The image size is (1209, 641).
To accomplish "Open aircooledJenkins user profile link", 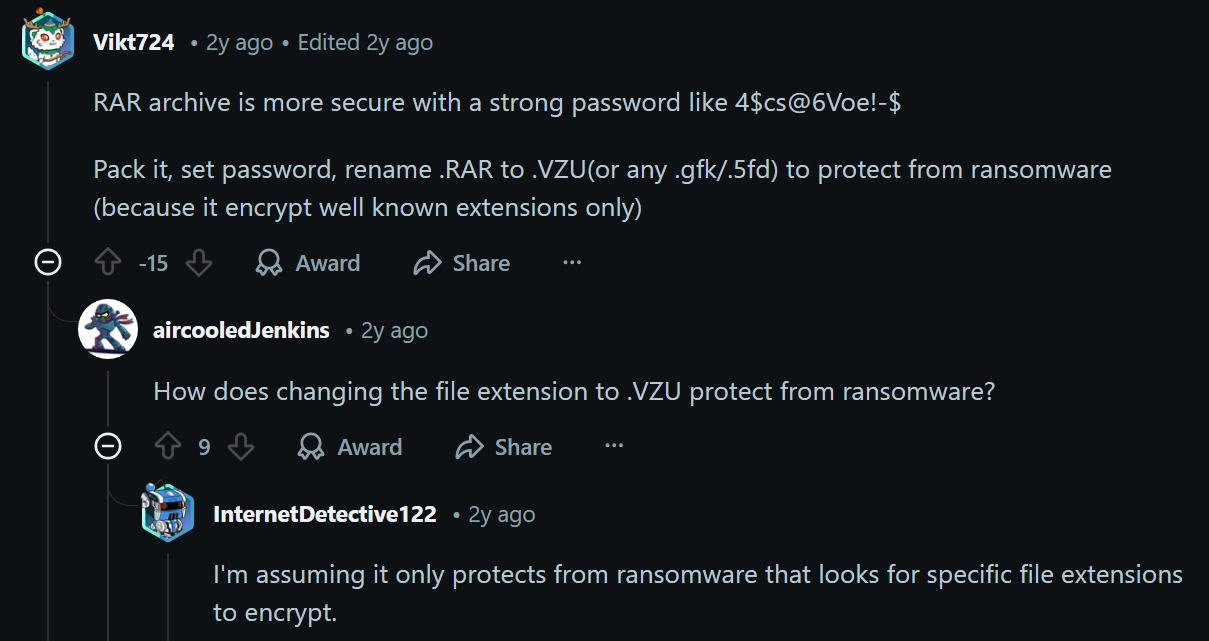I will pyautogui.click(x=241, y=330).
